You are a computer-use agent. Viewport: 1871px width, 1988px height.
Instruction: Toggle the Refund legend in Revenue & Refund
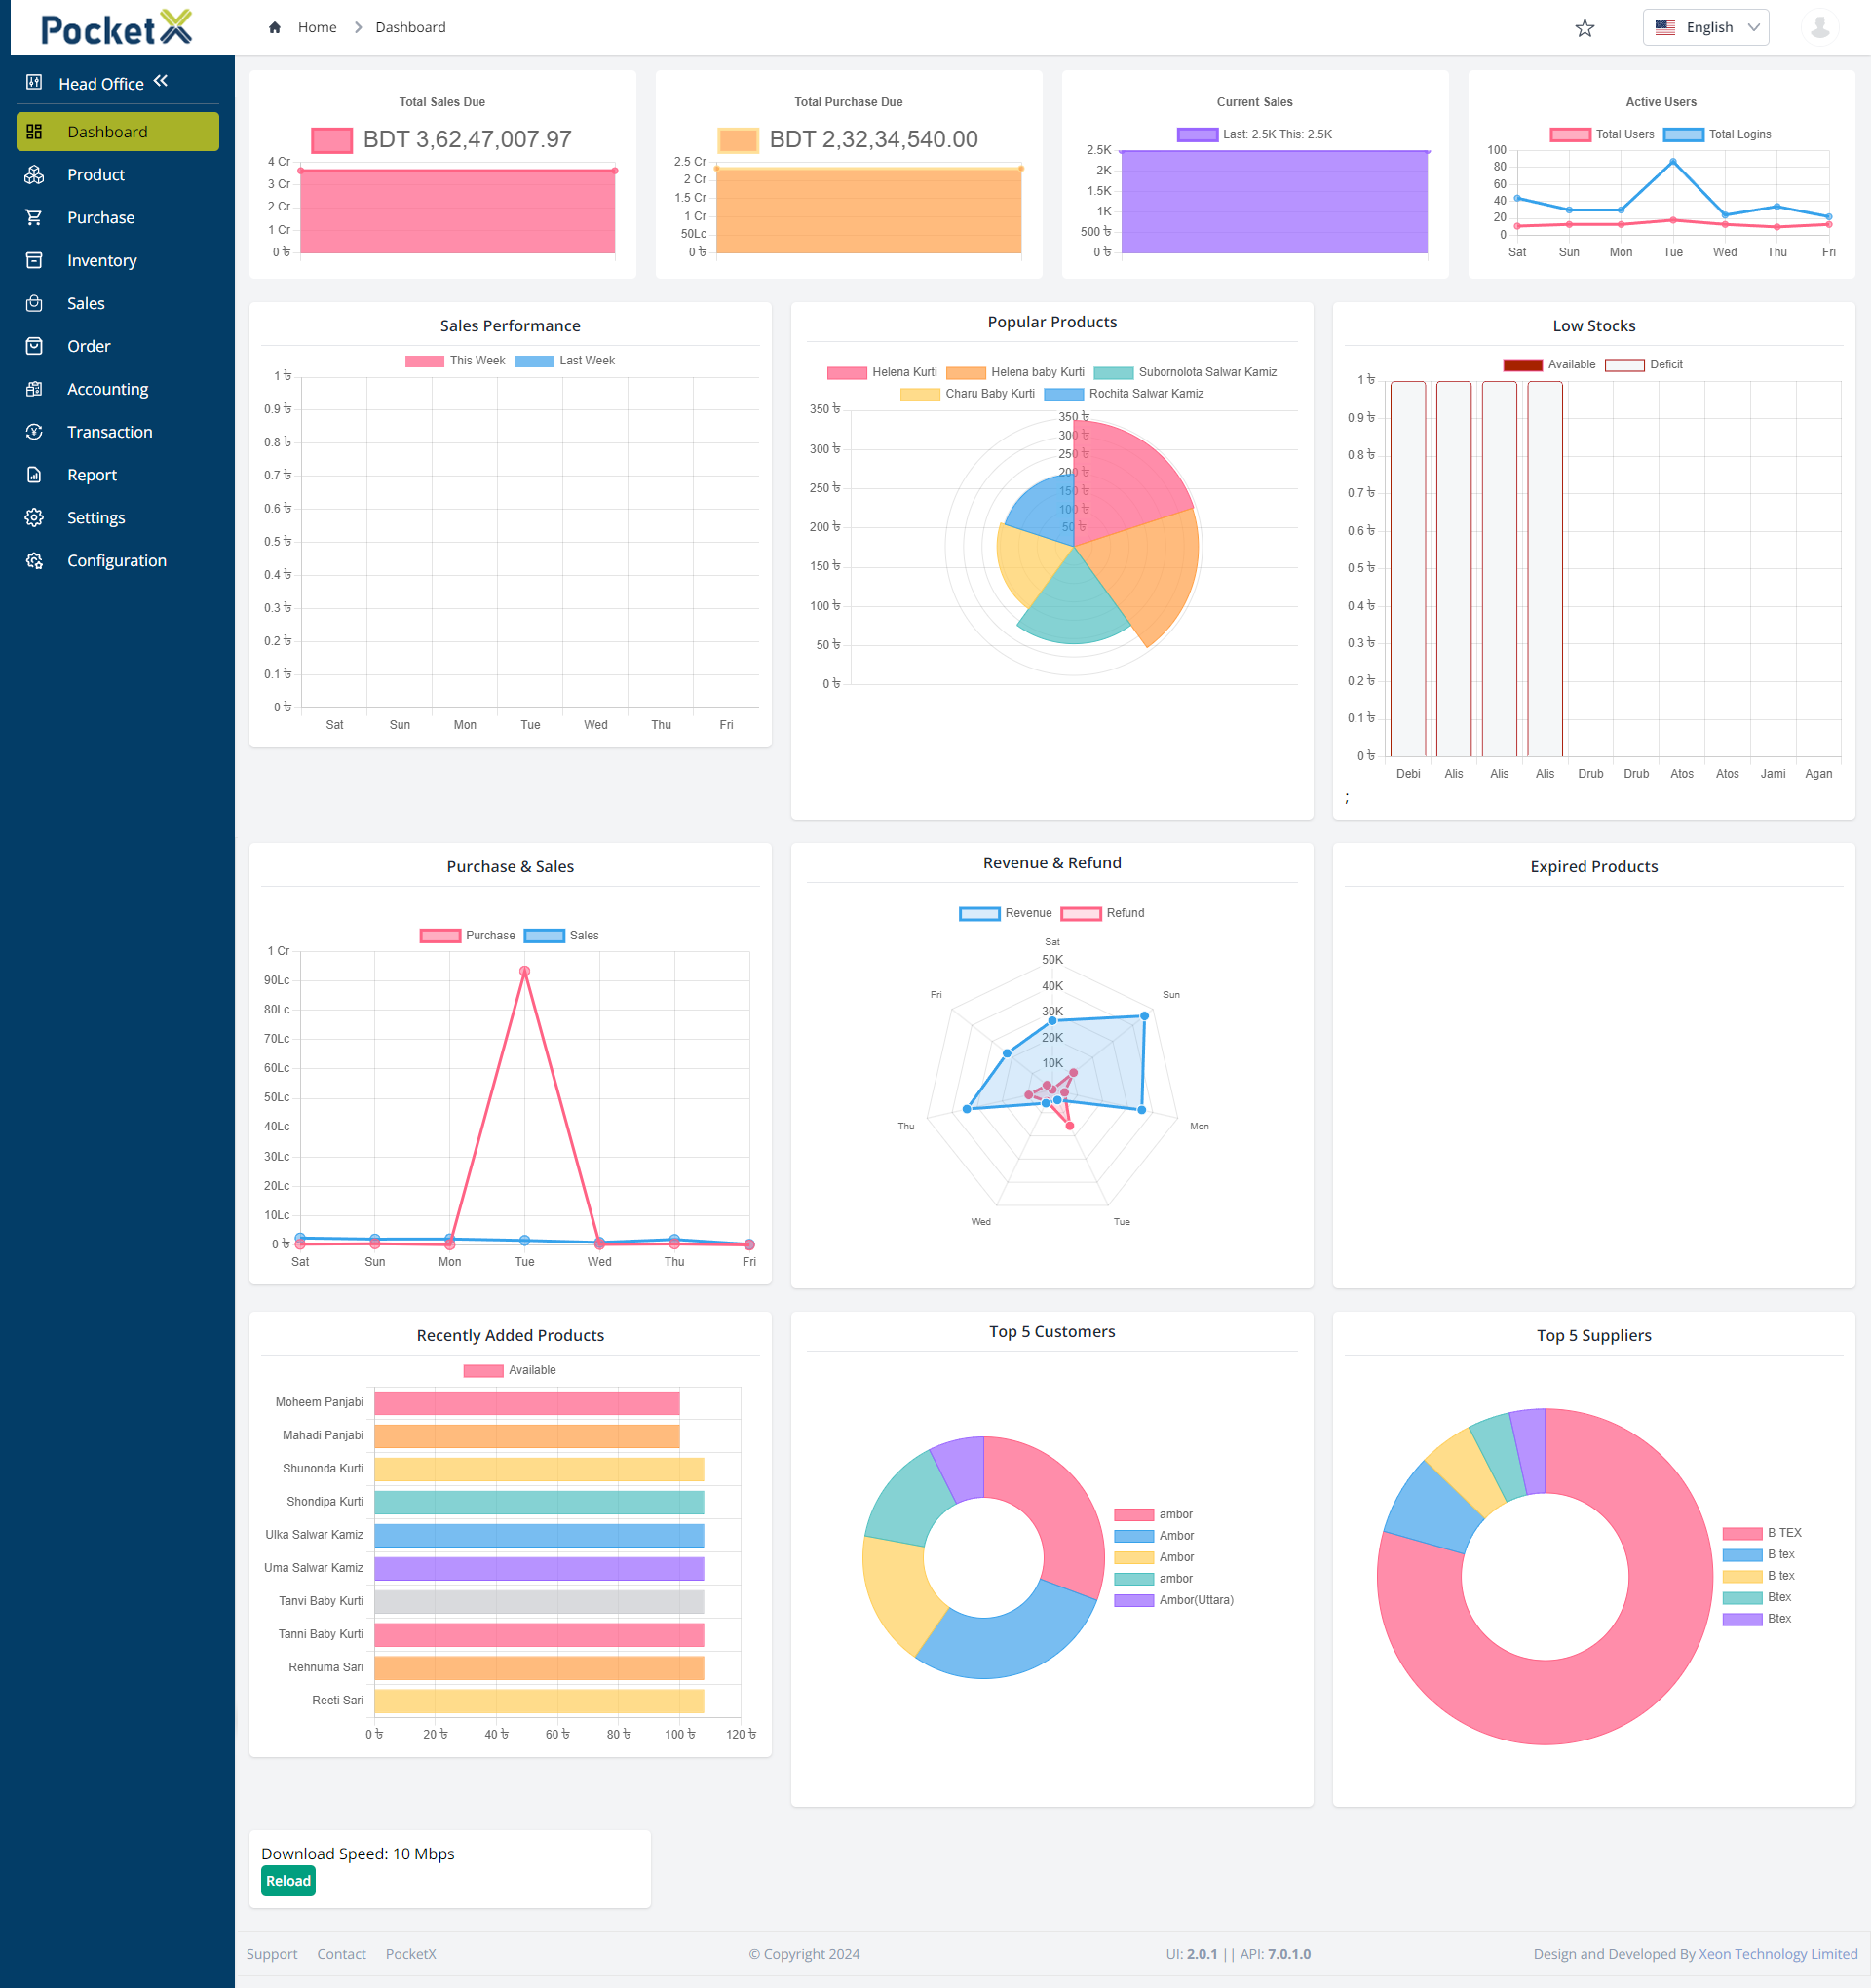click(x=1102, y=913)
